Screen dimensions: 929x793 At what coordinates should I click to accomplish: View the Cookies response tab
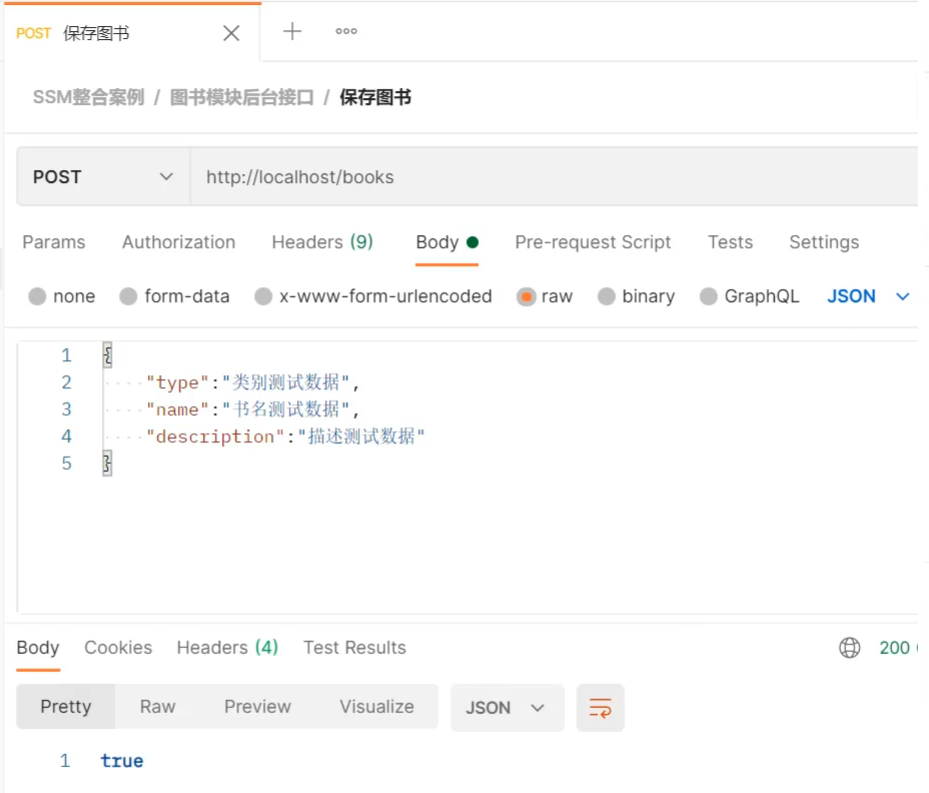coord(118,648)
